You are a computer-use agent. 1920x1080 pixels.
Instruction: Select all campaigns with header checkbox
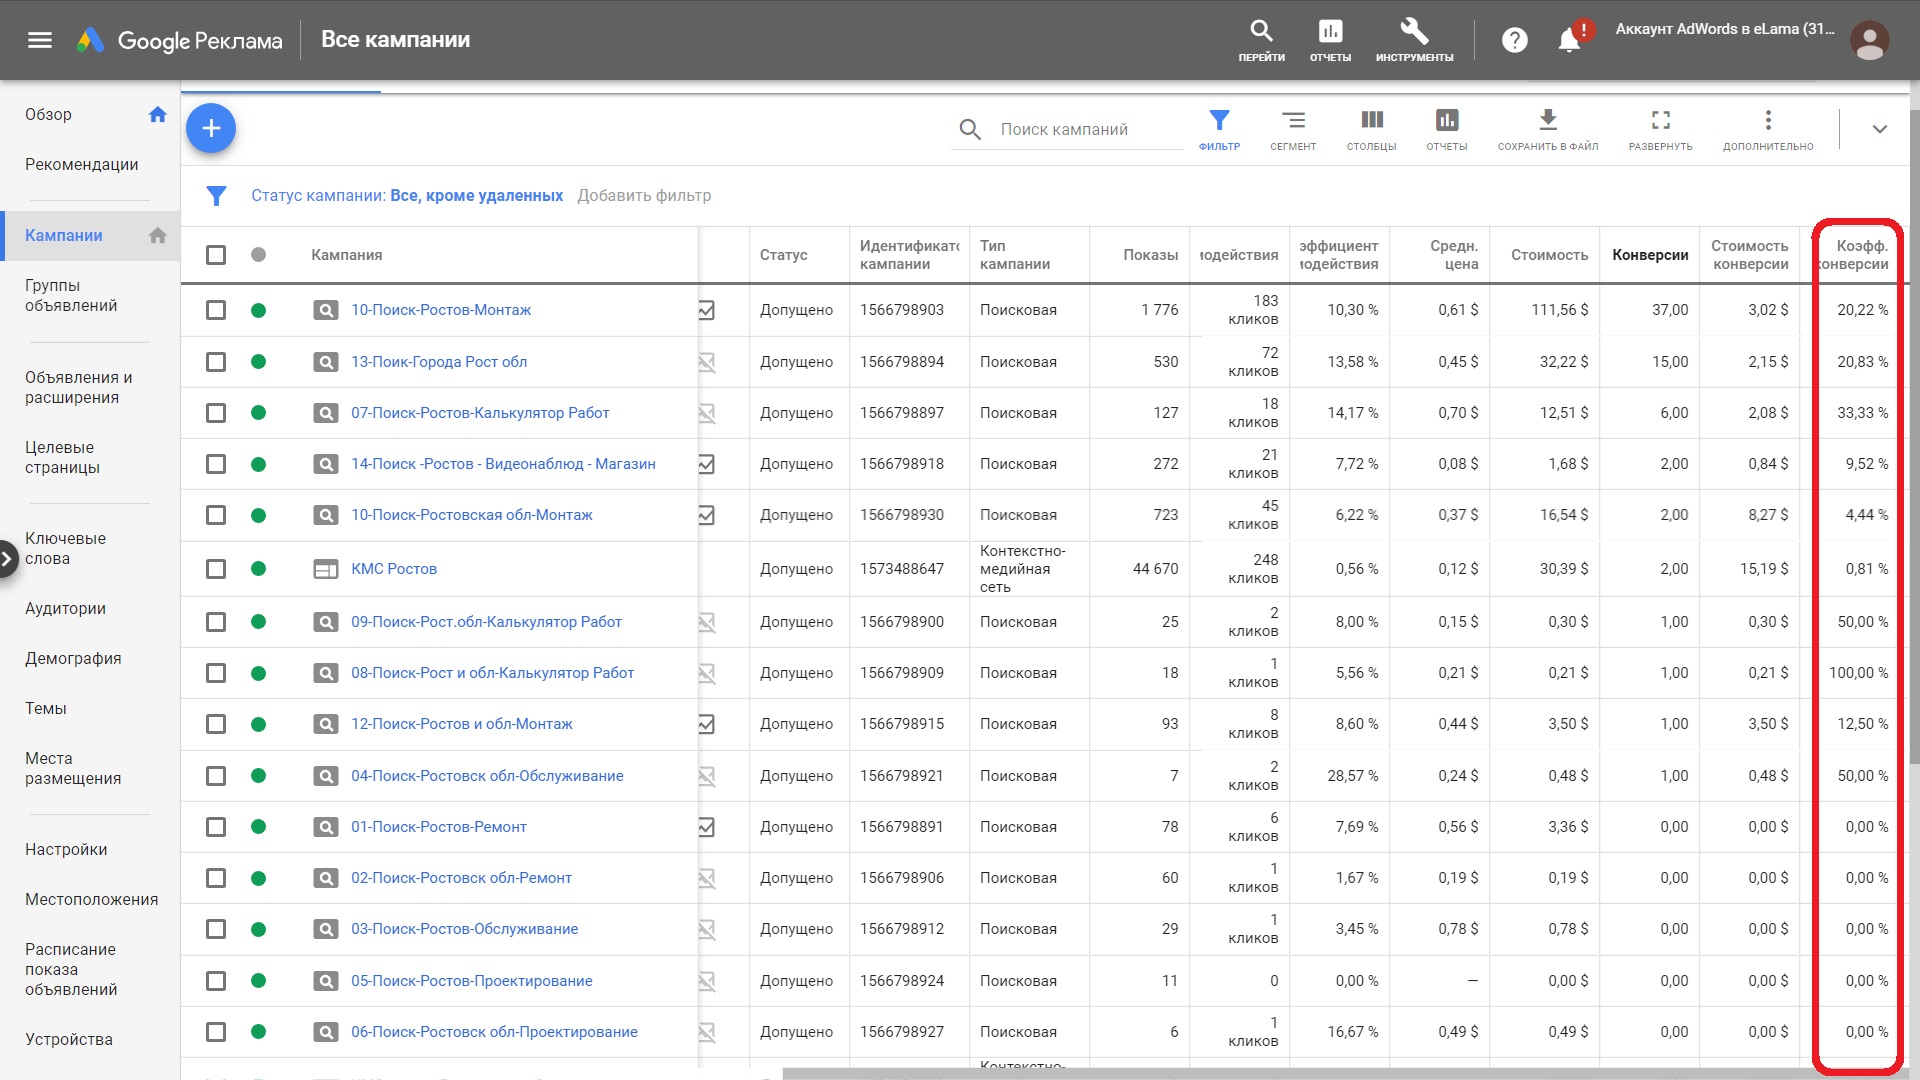216,255
